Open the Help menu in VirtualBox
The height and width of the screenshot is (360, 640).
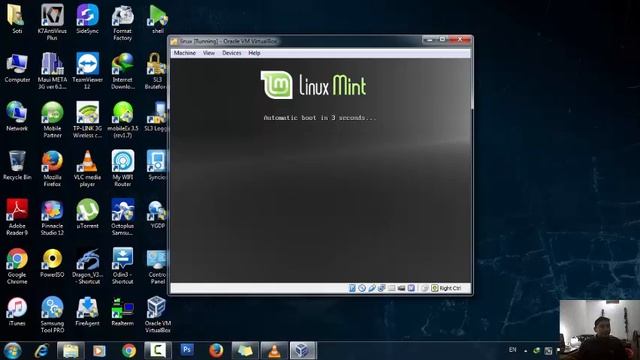point(254,53)
